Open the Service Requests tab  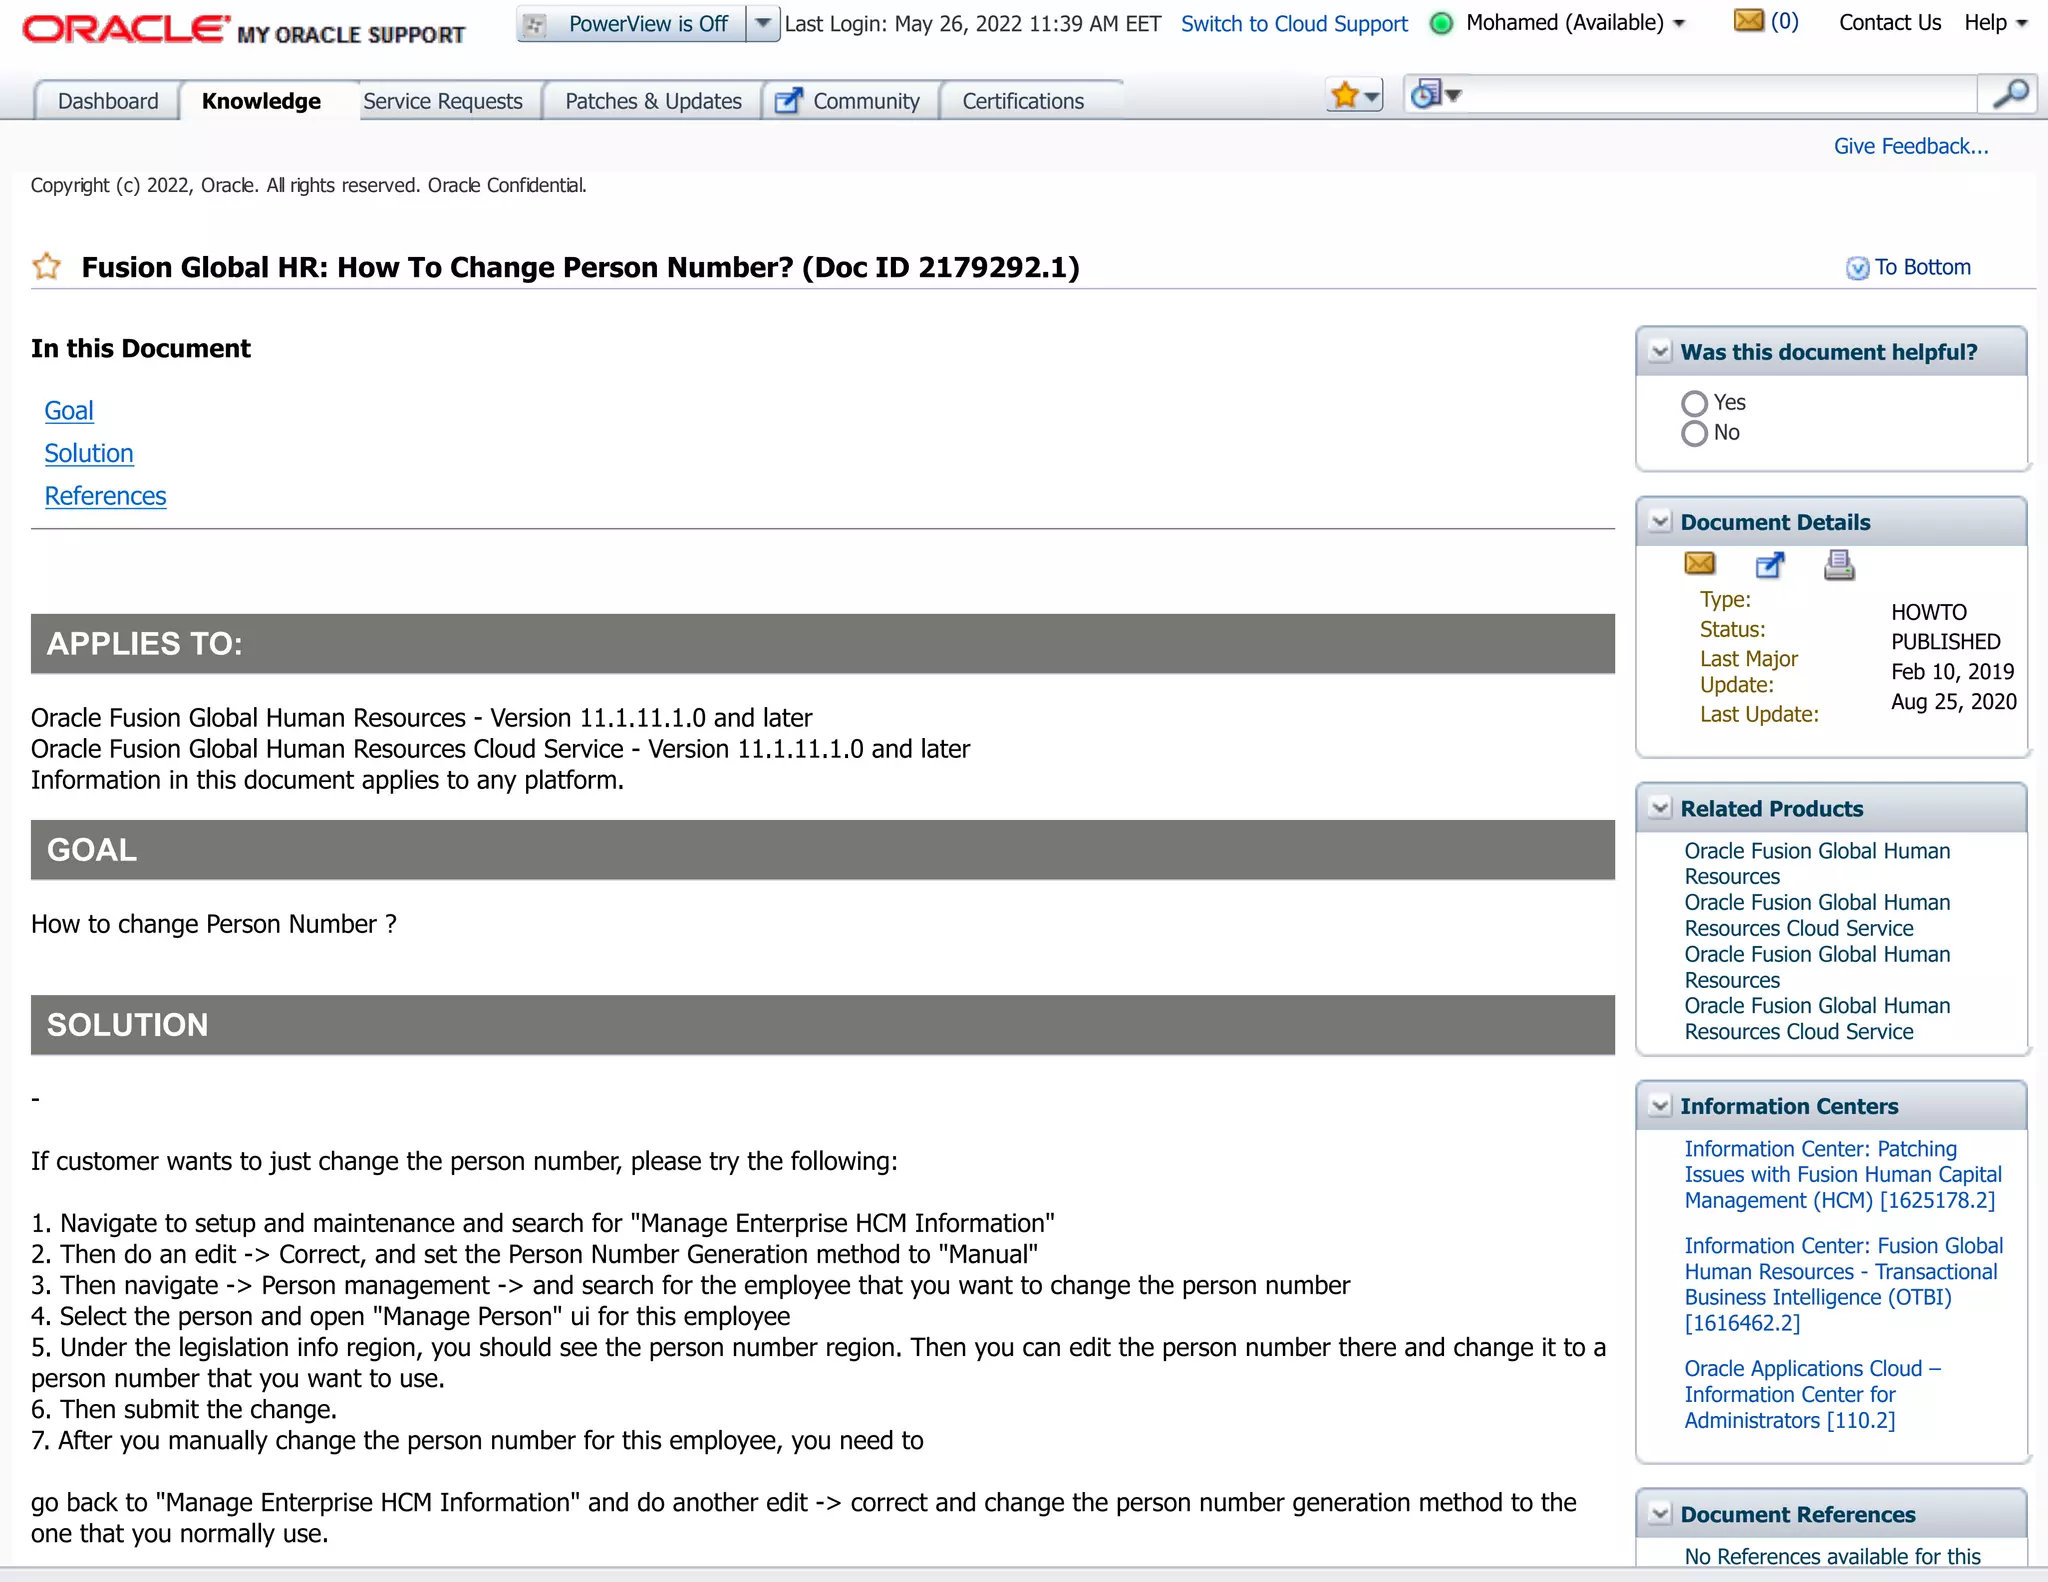[x=442, y=101]
